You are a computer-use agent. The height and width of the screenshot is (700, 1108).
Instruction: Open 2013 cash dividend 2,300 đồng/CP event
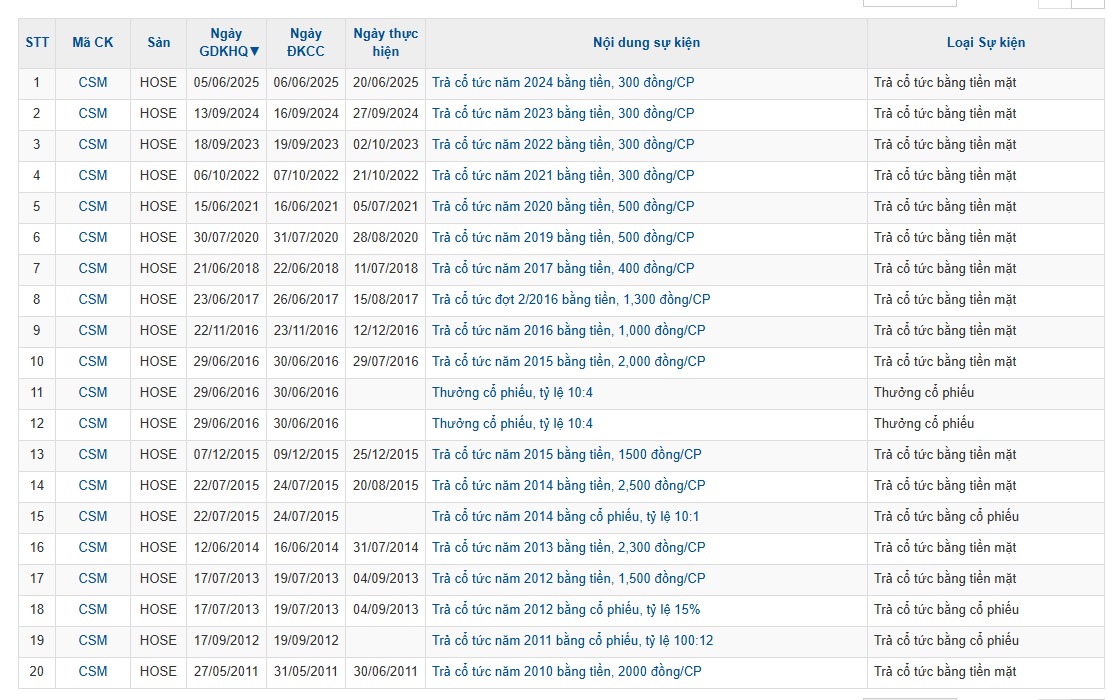coord(569,548)
